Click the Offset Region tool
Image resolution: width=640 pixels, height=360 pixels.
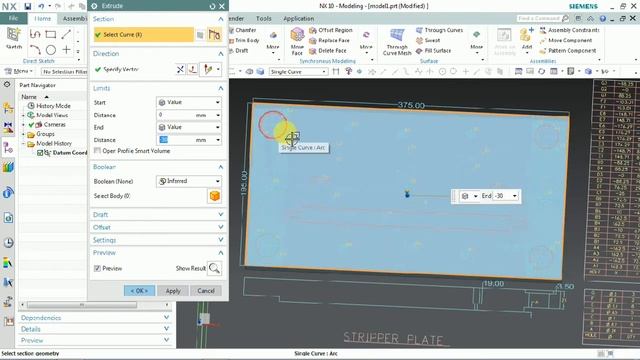click(x=331, y=30)
